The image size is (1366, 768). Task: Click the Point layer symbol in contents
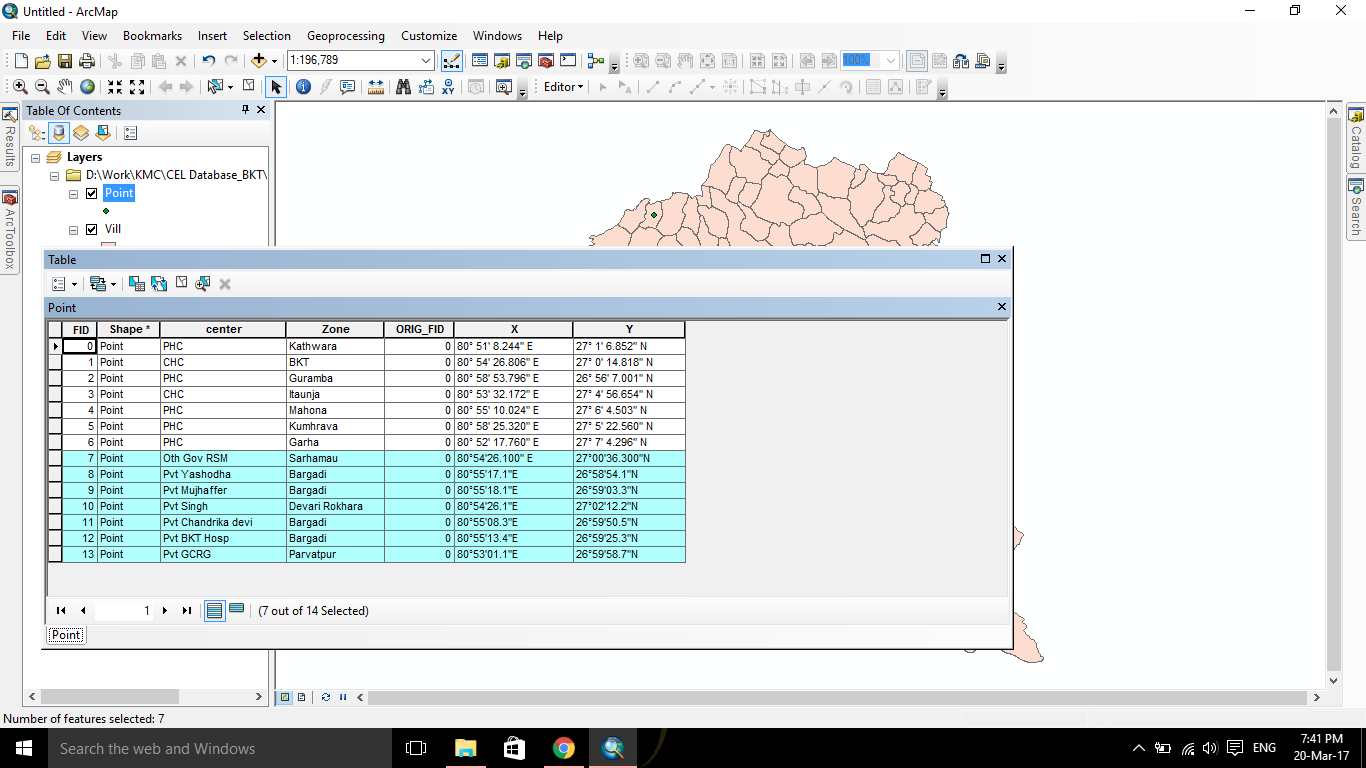pyautogui.click(x=106, y=211)
